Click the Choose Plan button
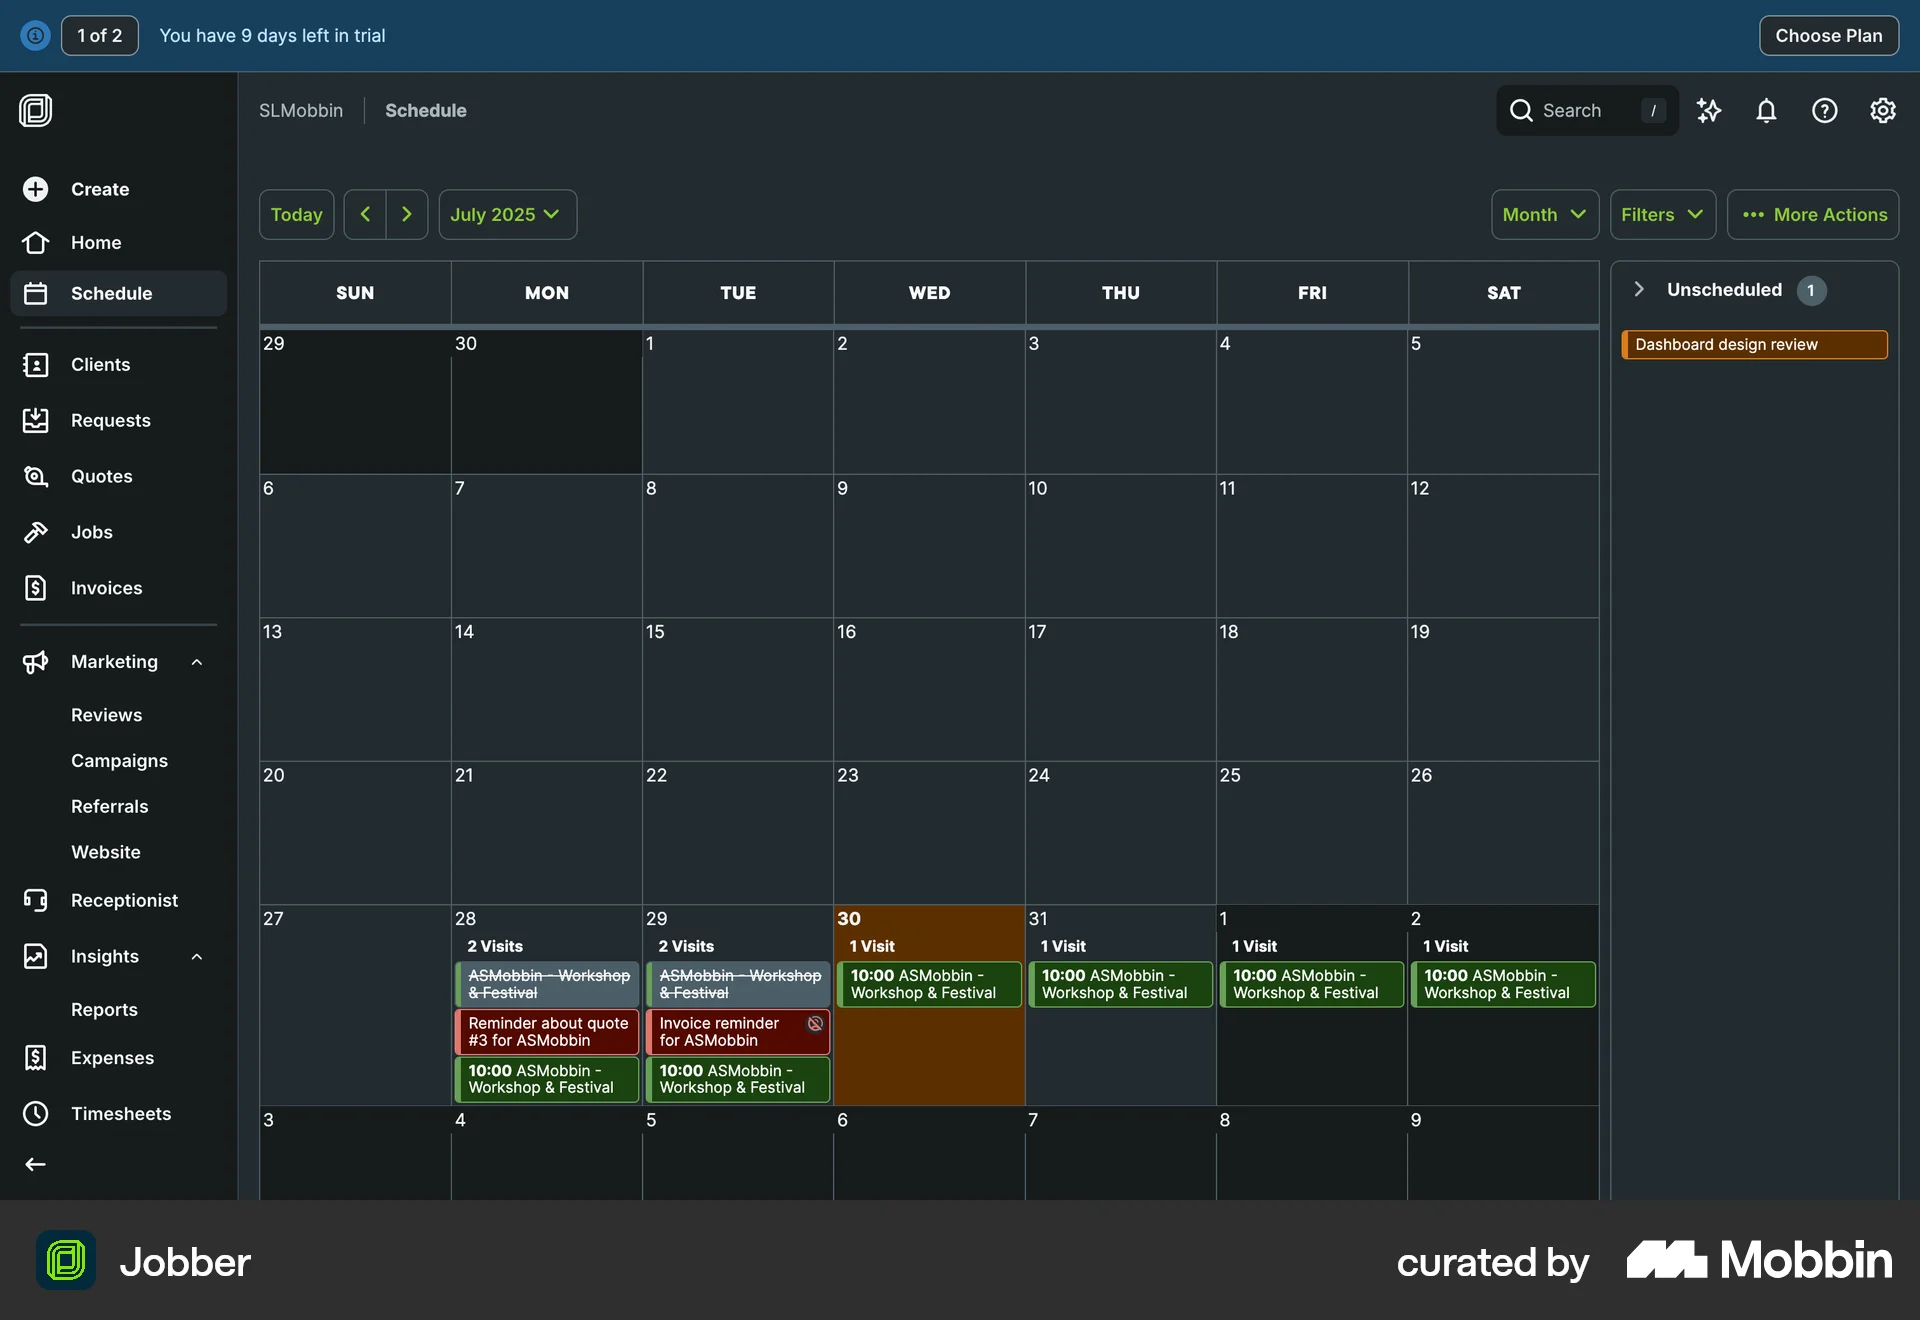The height and width of the screenshot is (1320, 1920). click(x=1828, y=35)
